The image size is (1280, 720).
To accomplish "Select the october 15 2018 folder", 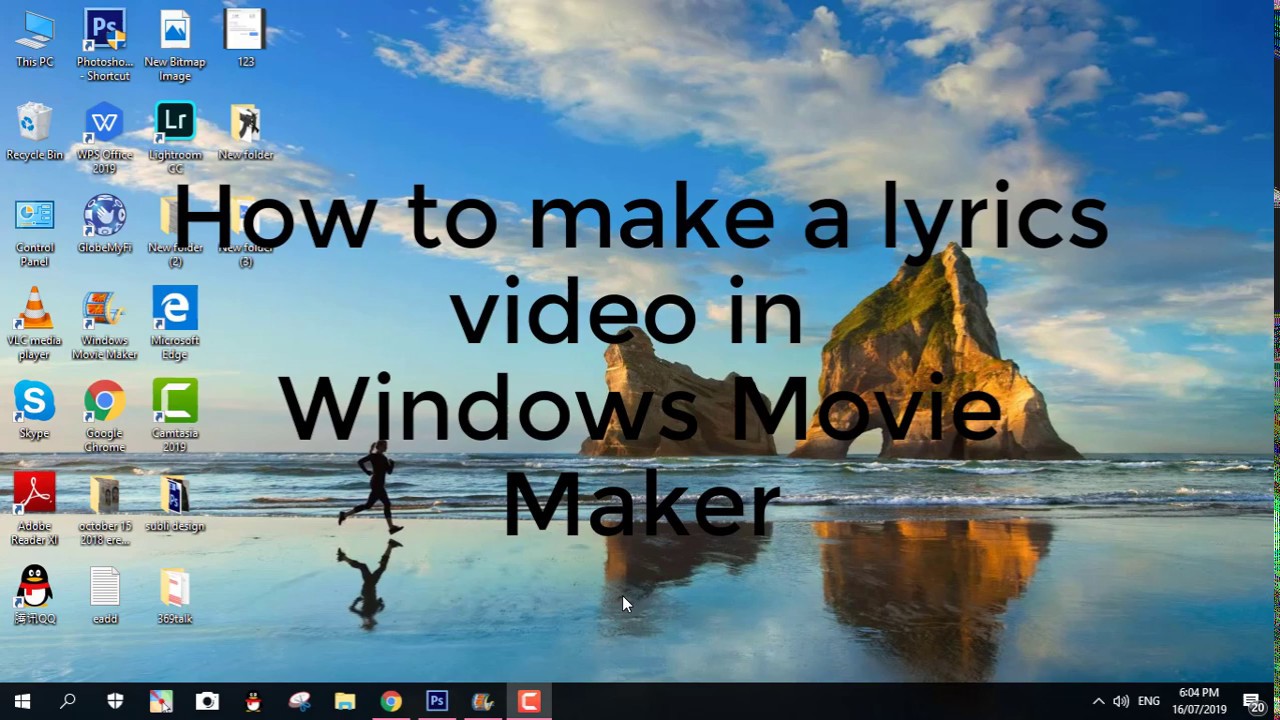I will (104, 510).
